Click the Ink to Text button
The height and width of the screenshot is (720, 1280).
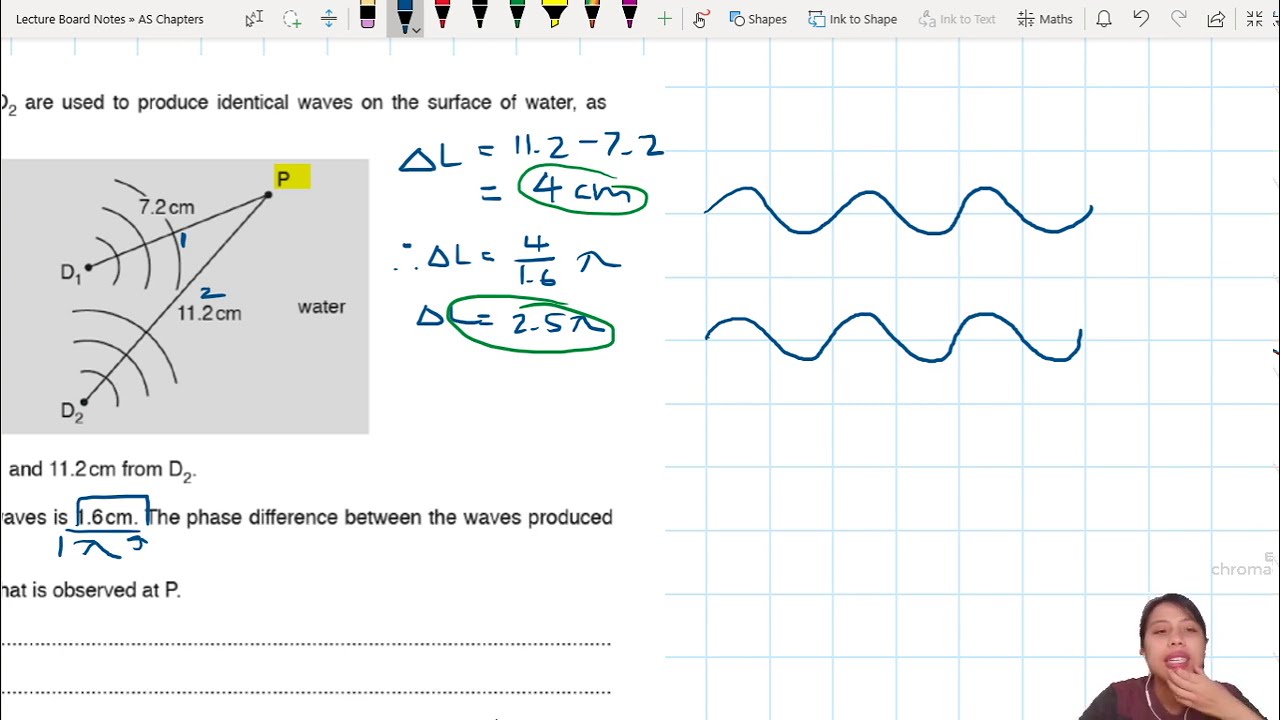click(x=957, y=18)
